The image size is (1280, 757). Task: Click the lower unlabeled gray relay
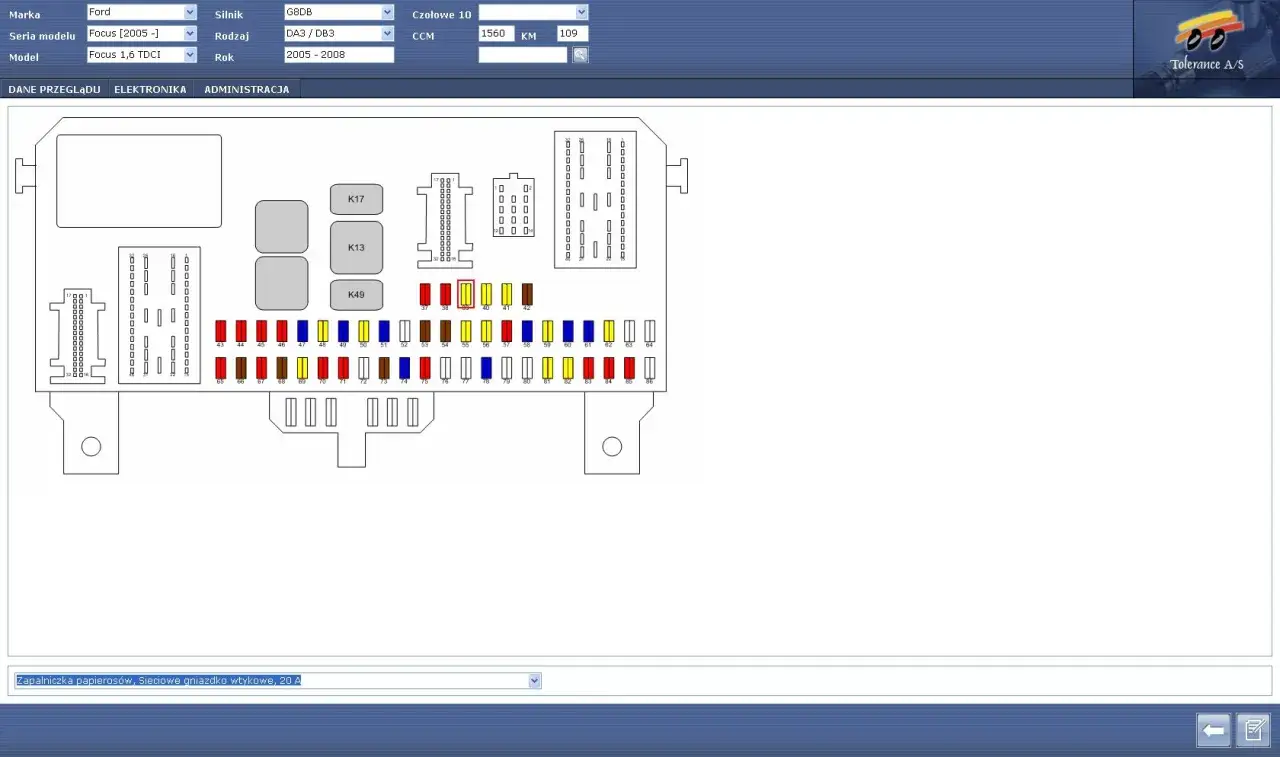click(x=282, y=283)
